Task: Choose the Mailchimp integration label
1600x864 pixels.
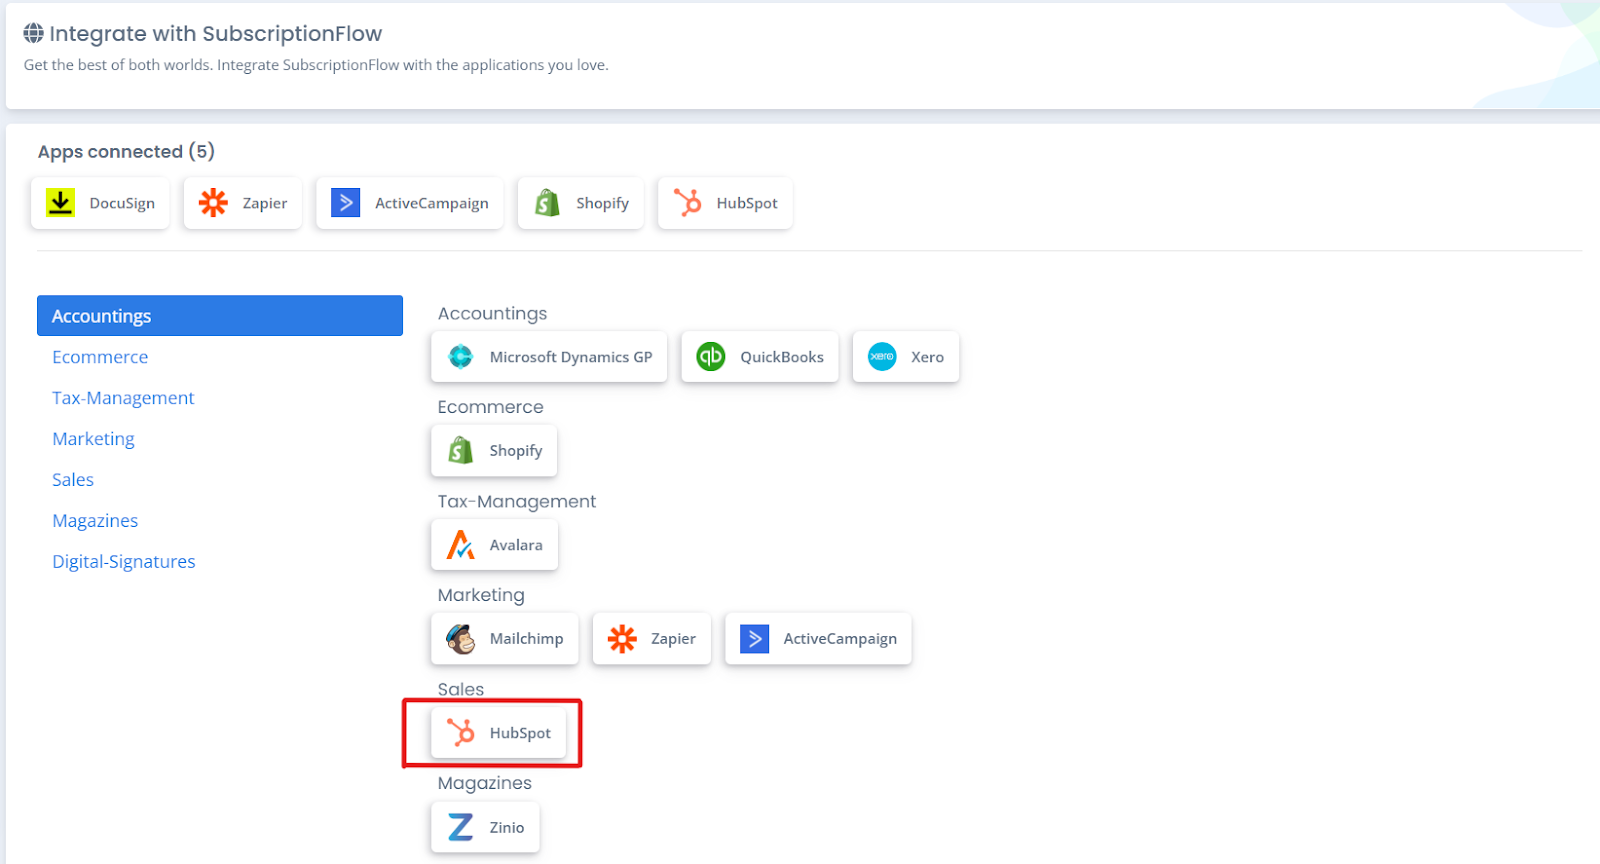Action: [x=527, y=639]
